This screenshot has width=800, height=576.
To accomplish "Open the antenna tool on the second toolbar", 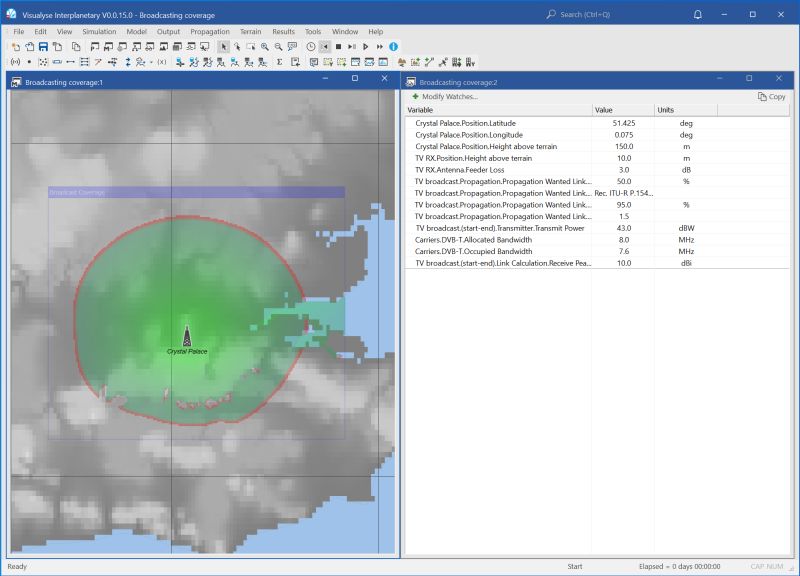I will tap(16, 62).
